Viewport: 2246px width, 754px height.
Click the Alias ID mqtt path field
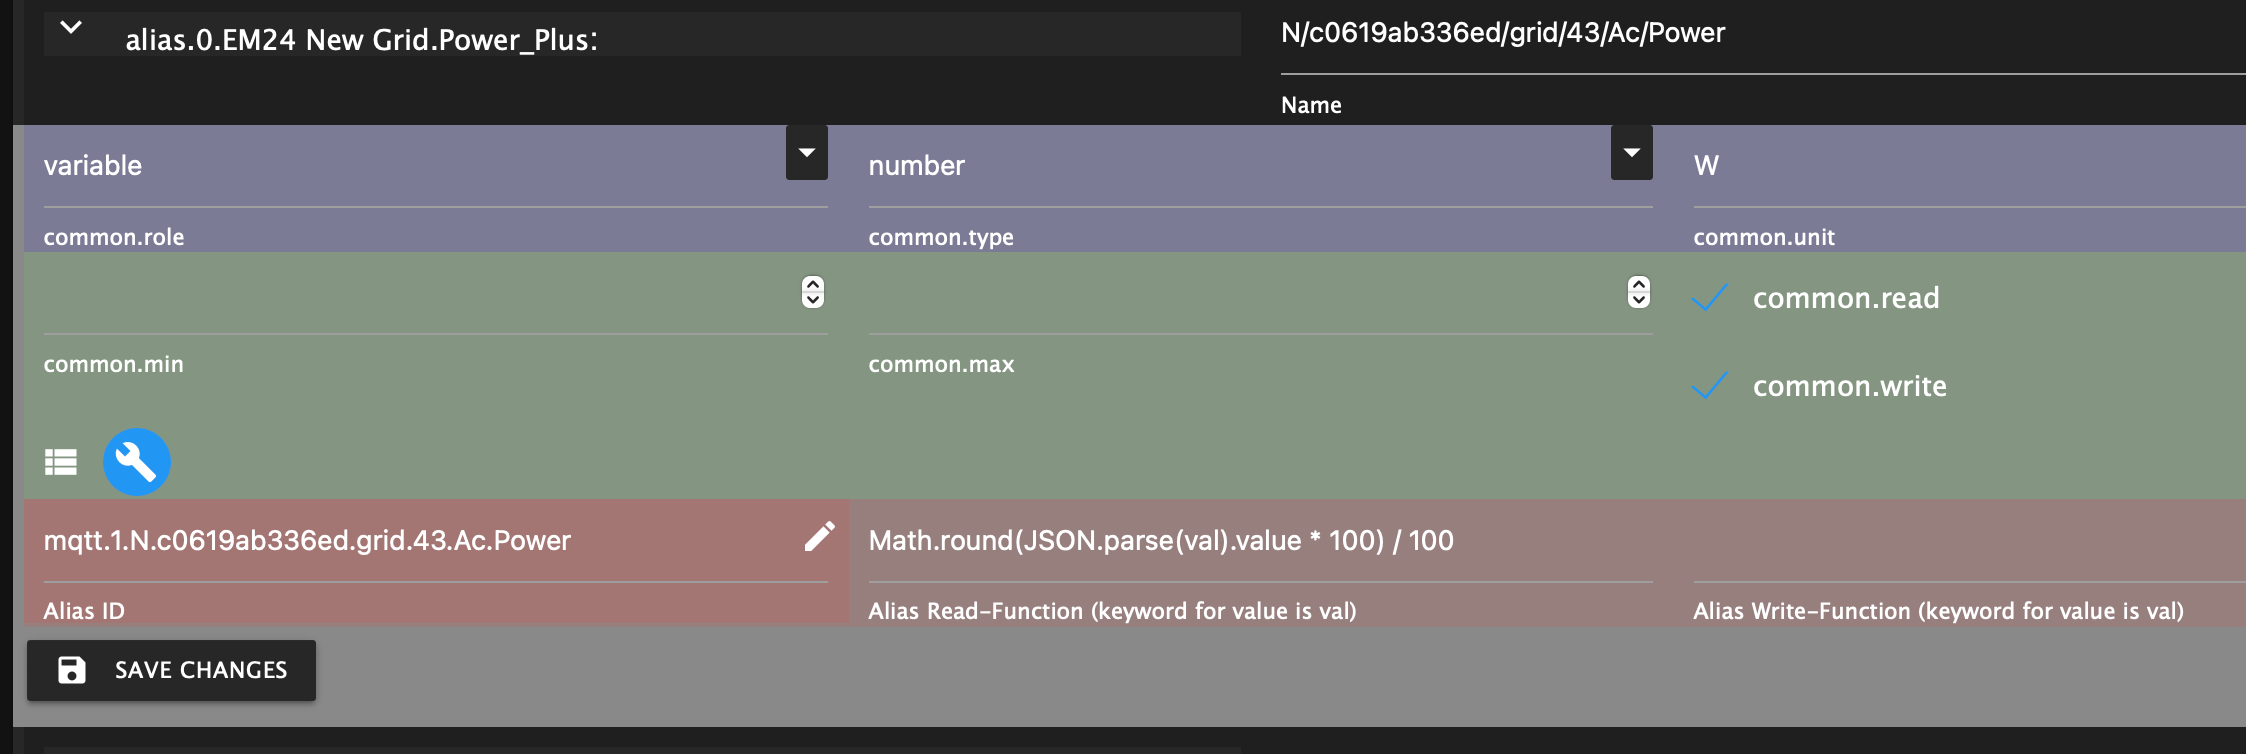[x=410, y=541]
